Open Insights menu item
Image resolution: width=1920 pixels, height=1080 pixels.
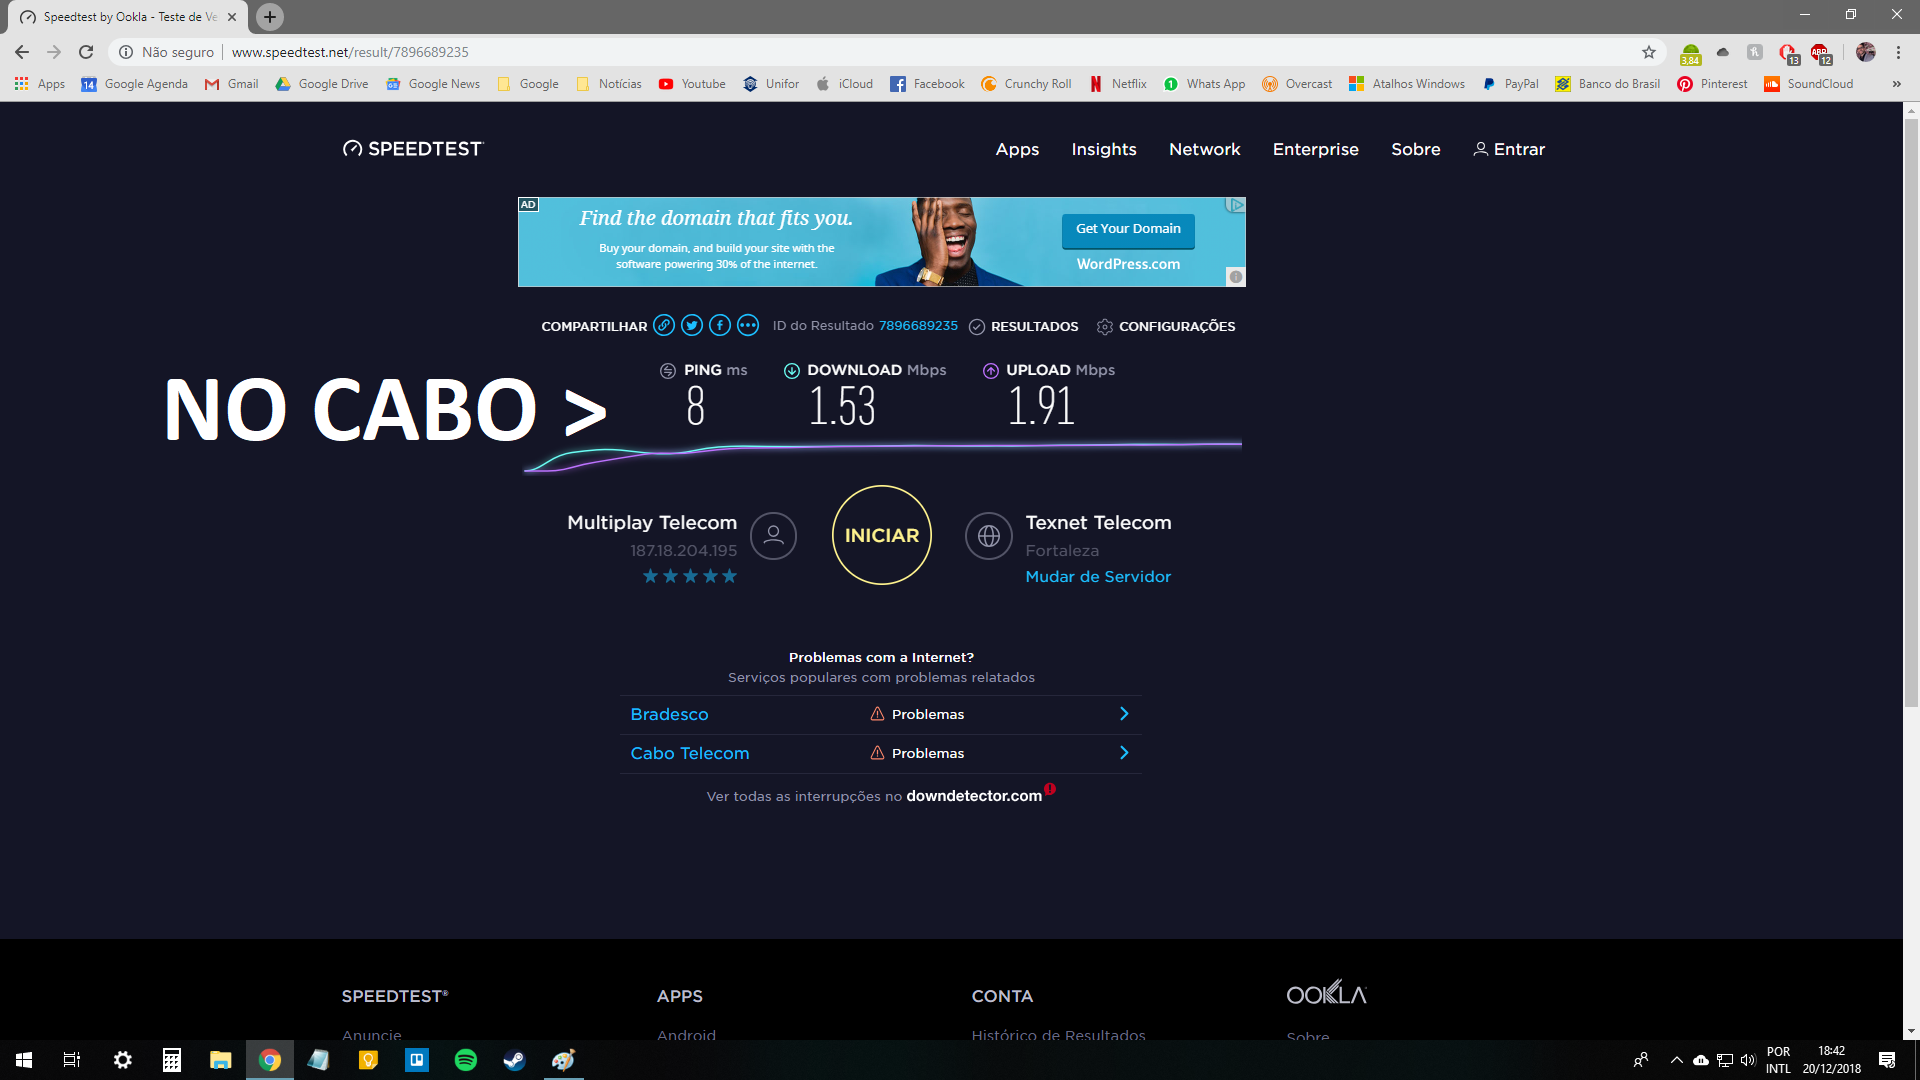tap(1104, 149)
